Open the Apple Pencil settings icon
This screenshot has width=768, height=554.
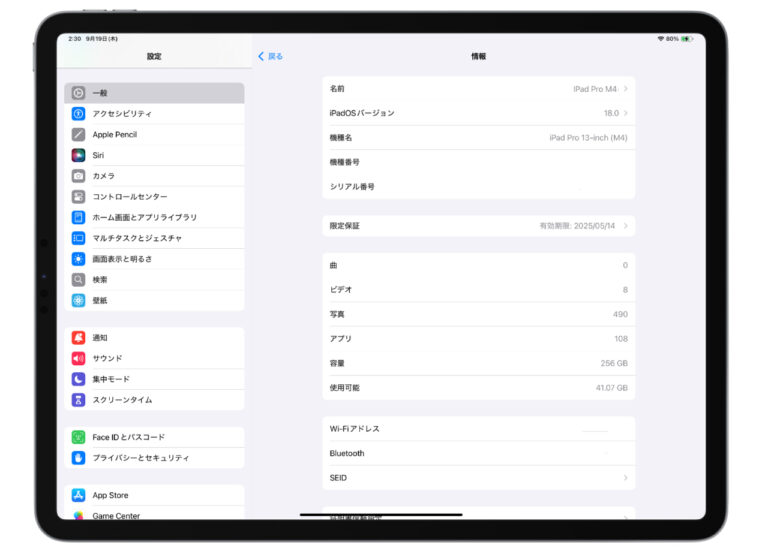pyautogui.click(x=78, y=134)
